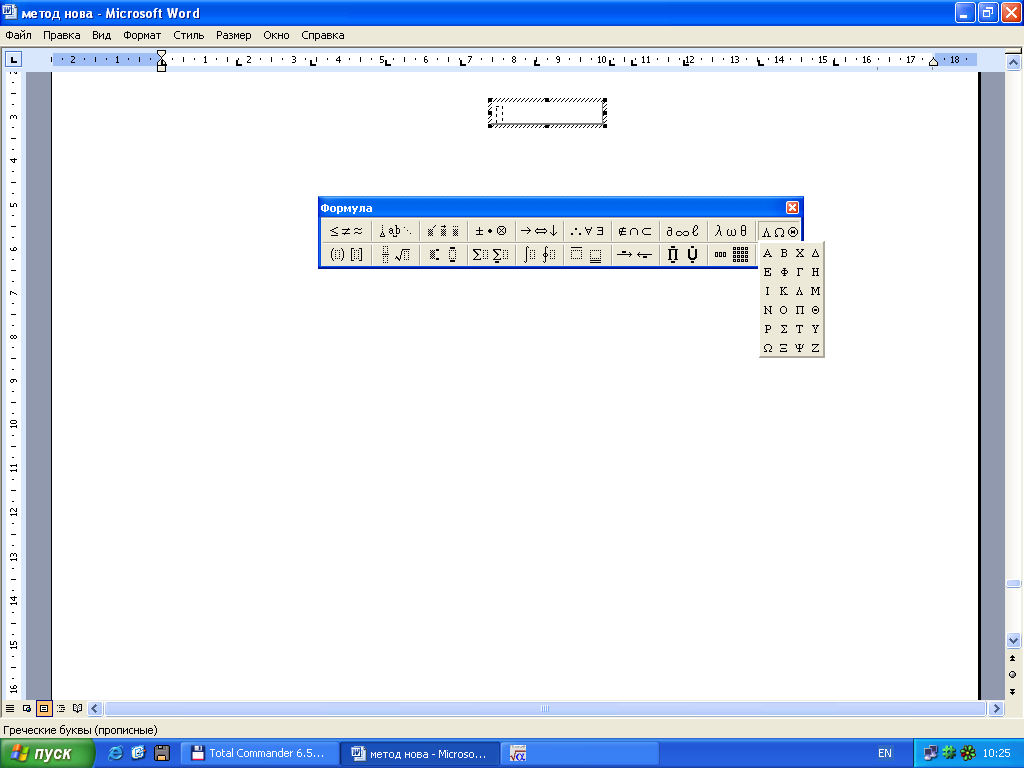Insert capital Alpha from Greek palette
This screenshot has width=1024, height=768.
point(768,253)
